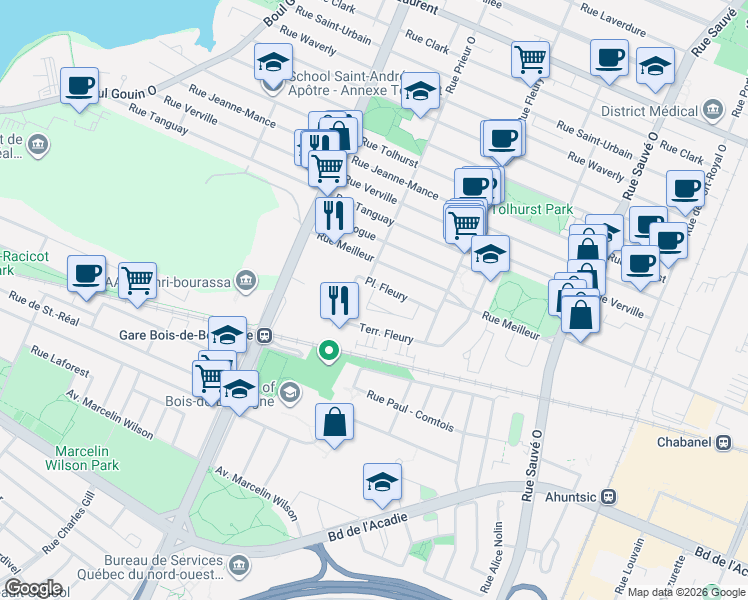748x600 pixels.
Task: Open the grocery cart marker left of Tolhurst Park
Action: coord(465,226)
